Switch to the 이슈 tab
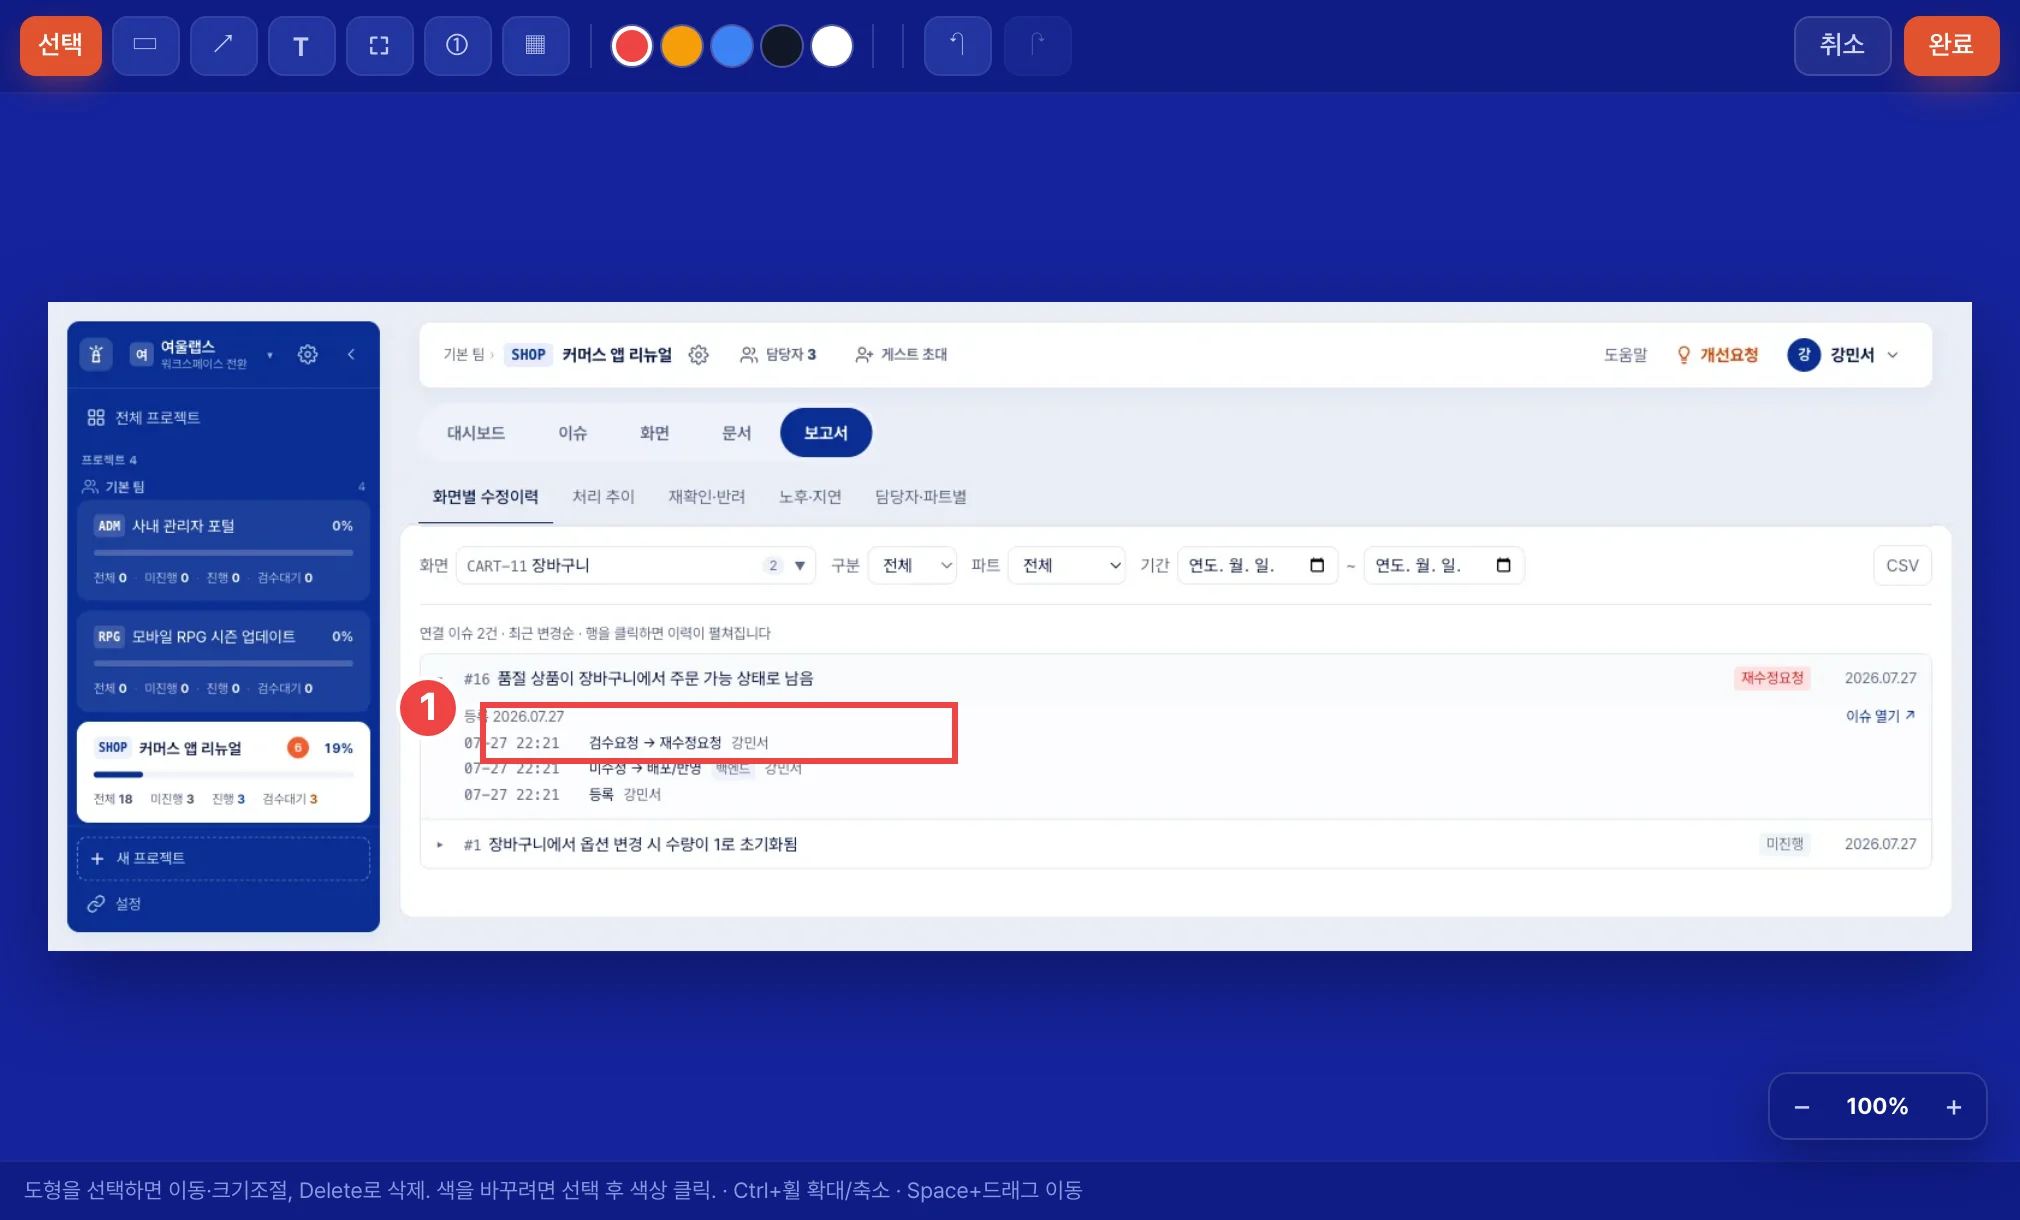This screenshot has width=2020, height=1220. pos(573,433)
